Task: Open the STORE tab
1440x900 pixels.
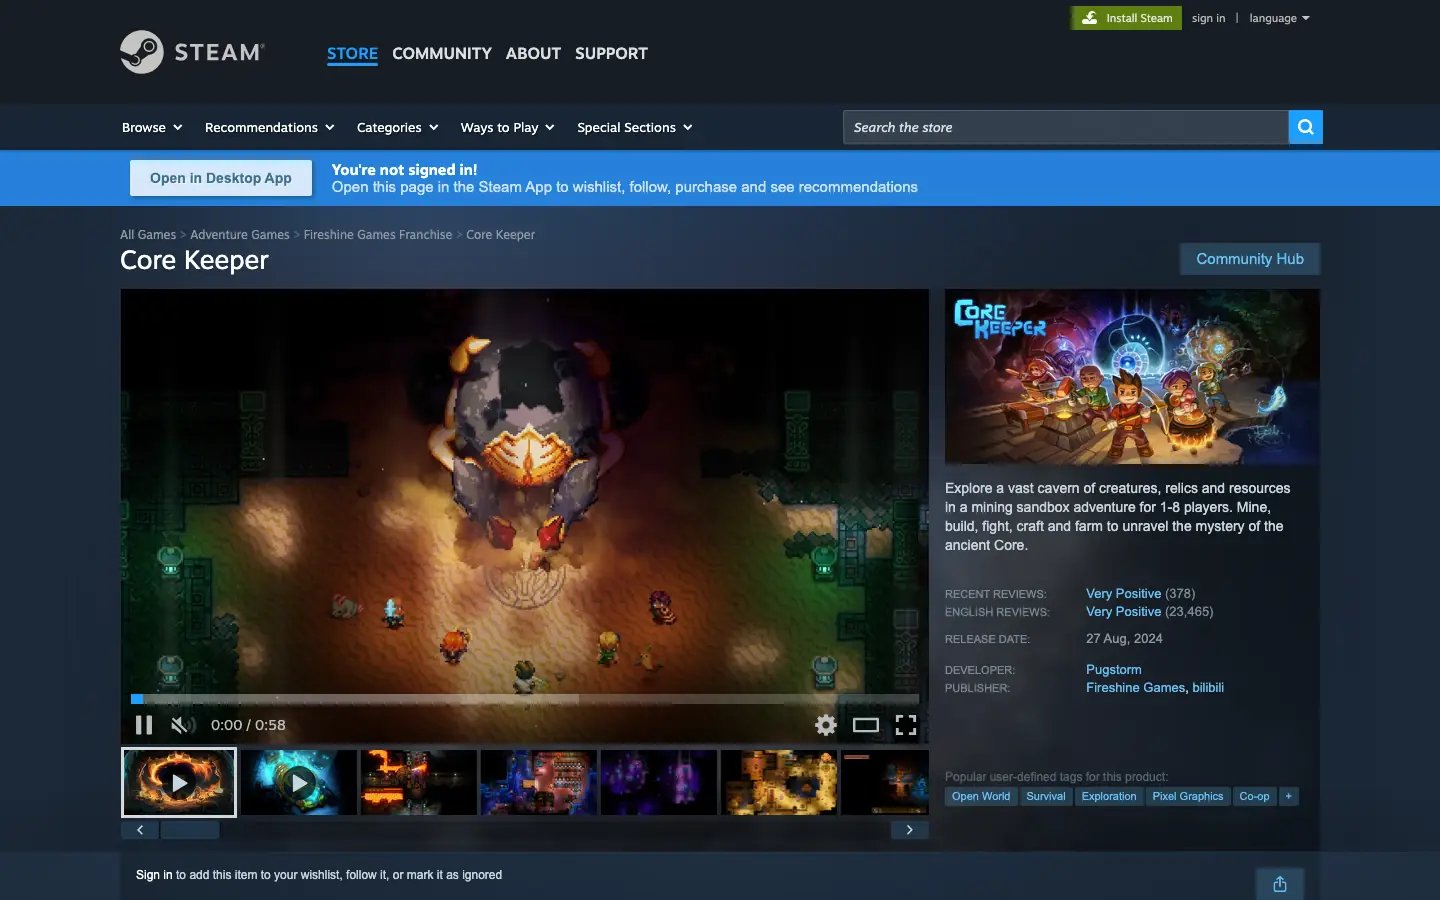Action: pyautogui.click(x=352, y=53)
